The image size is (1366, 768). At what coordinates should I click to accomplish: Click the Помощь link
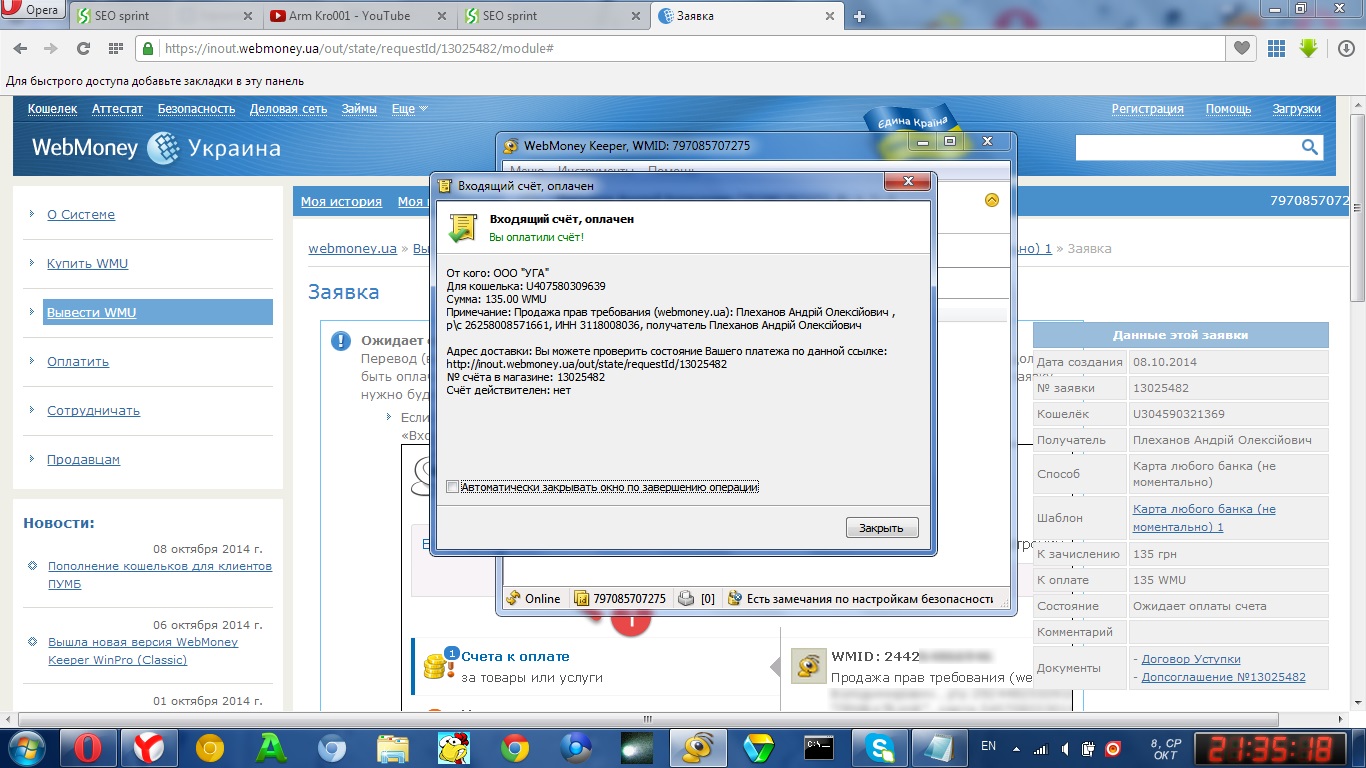click(1228, 109)
